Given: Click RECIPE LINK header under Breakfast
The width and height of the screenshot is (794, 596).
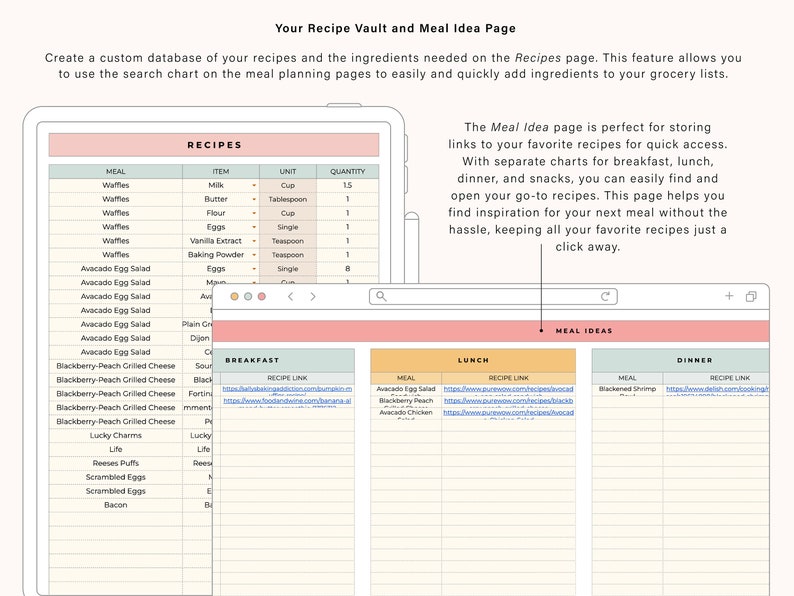Looking at the screenshot, I should 287,378.
